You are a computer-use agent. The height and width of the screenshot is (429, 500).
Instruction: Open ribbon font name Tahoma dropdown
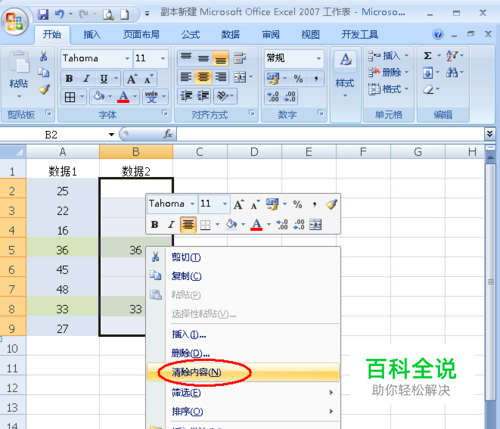(127, 58)
